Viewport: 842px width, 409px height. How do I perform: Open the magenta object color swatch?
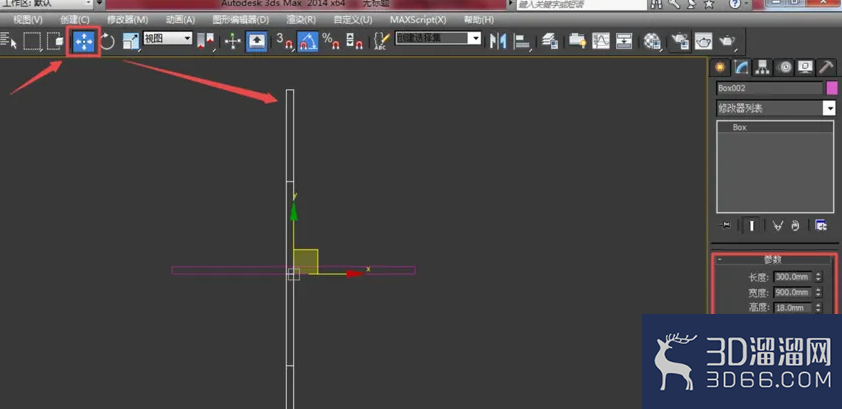coord(832,88)
